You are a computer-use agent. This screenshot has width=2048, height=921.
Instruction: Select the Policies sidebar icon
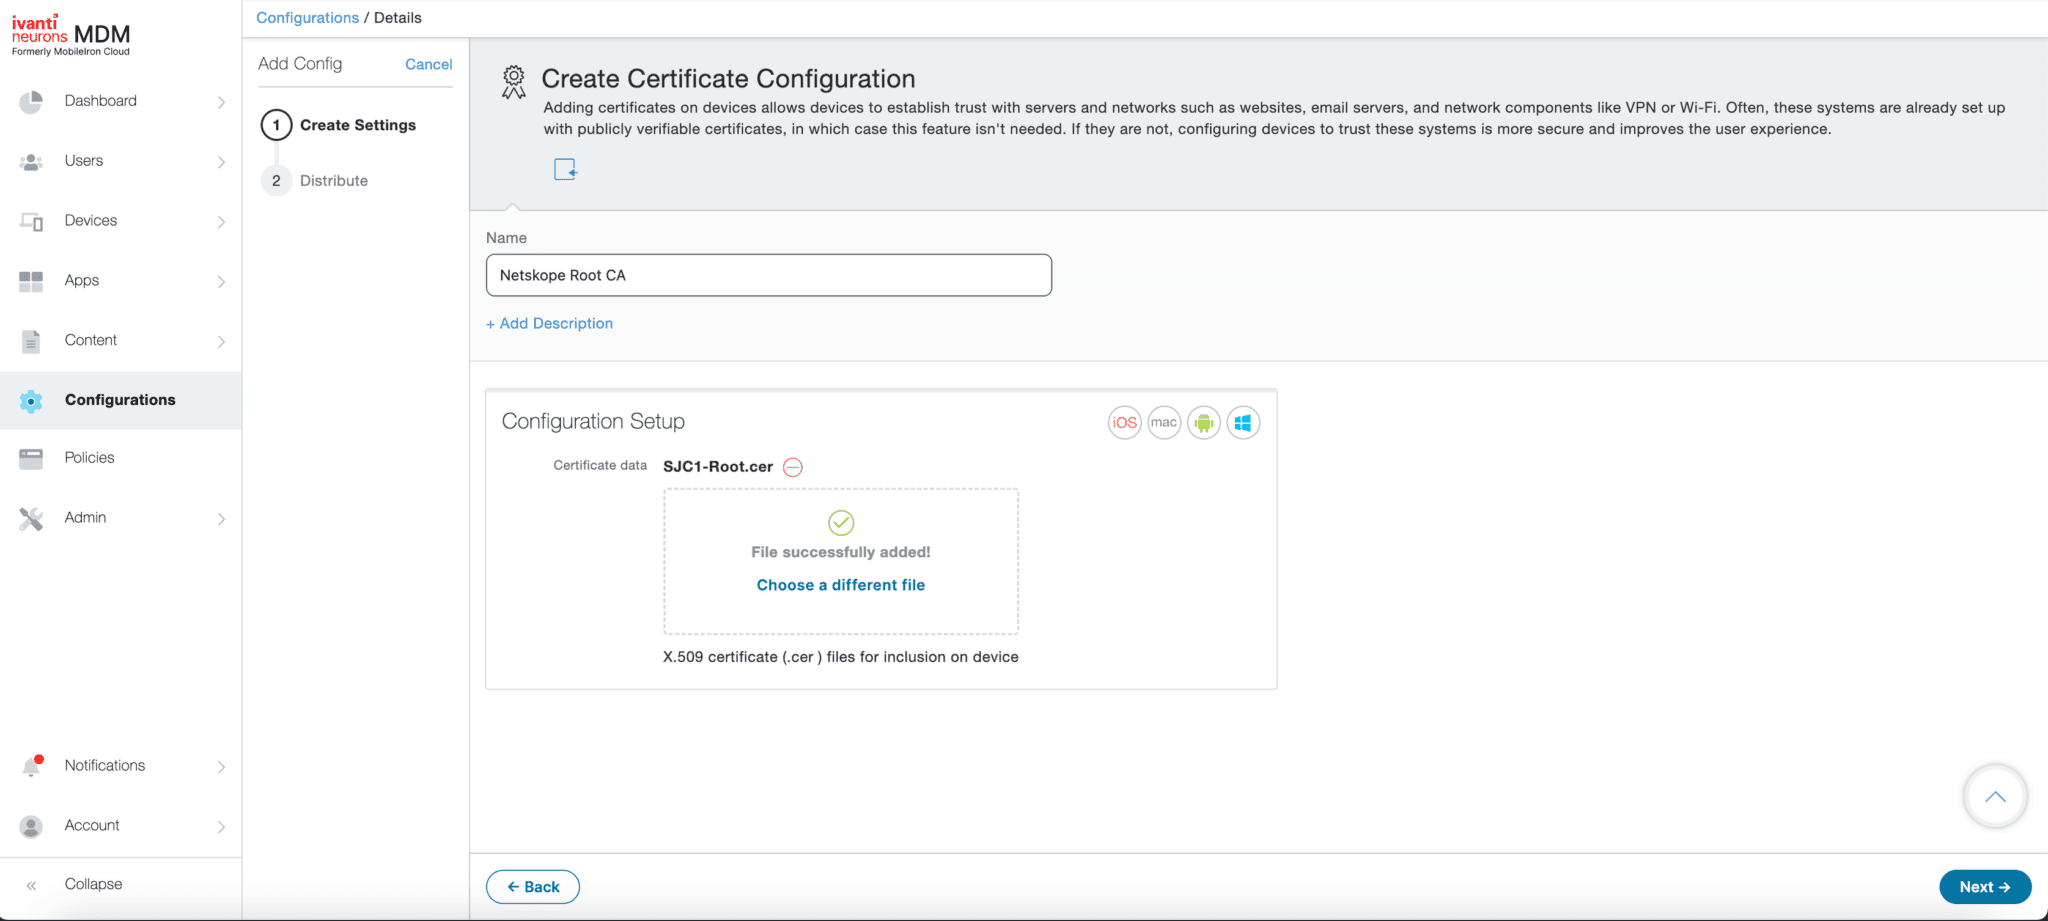[31, 458]
